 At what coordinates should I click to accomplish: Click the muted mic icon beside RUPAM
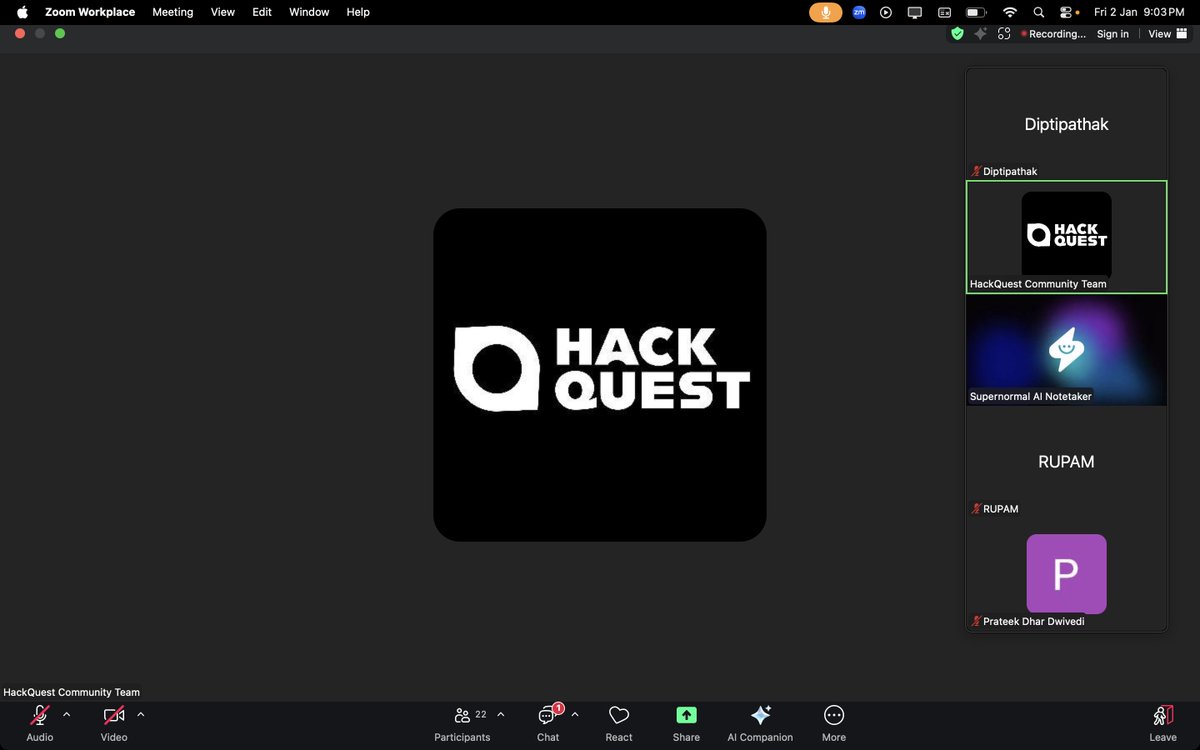[976, 509]
